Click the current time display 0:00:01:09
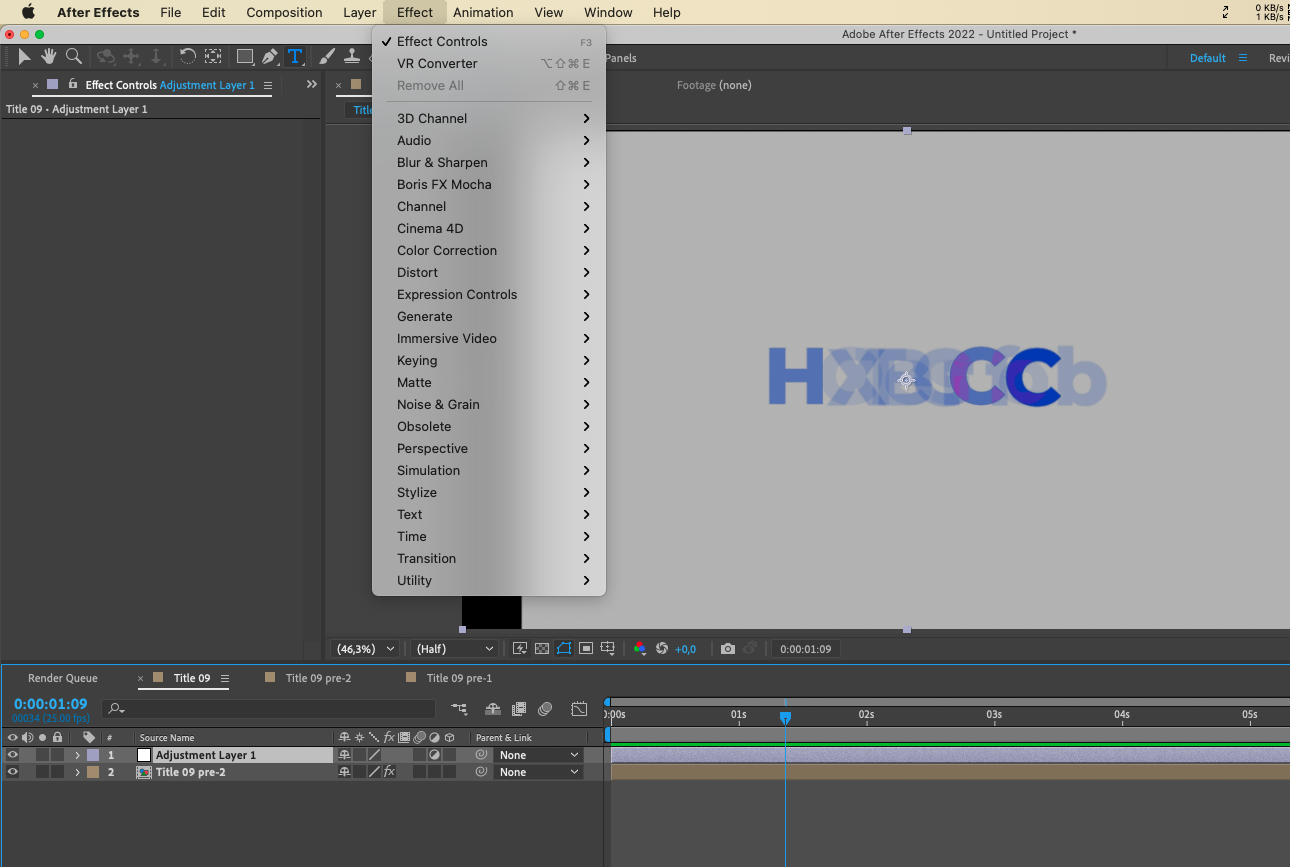1290x867 pixels. (x=50, y=704)
